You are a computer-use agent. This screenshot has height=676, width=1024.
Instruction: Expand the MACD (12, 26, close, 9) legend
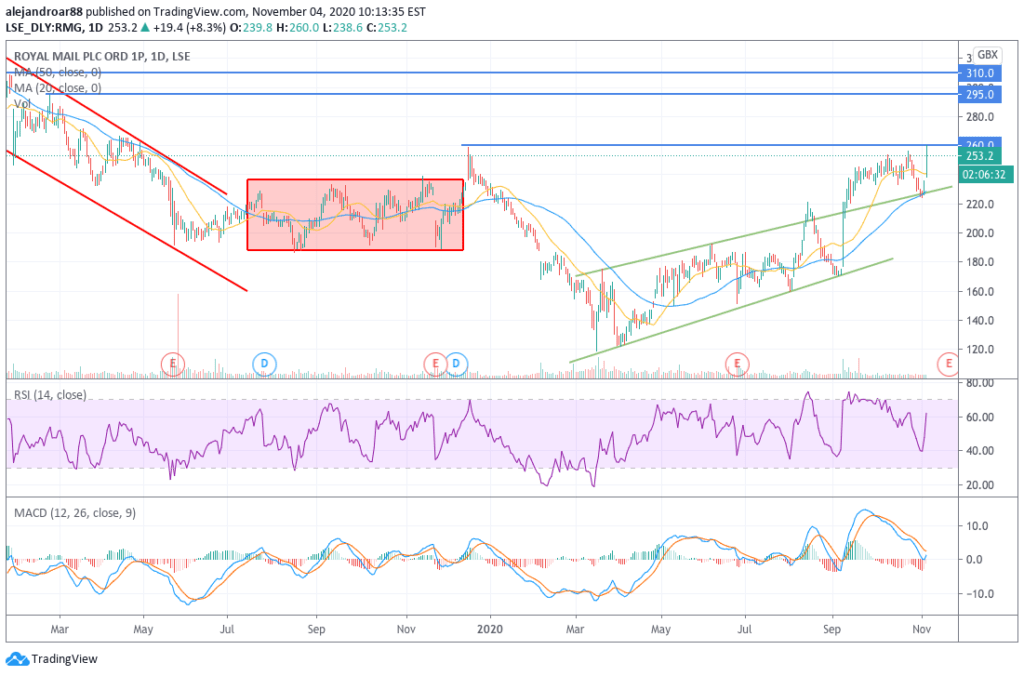tap(77, 513)
